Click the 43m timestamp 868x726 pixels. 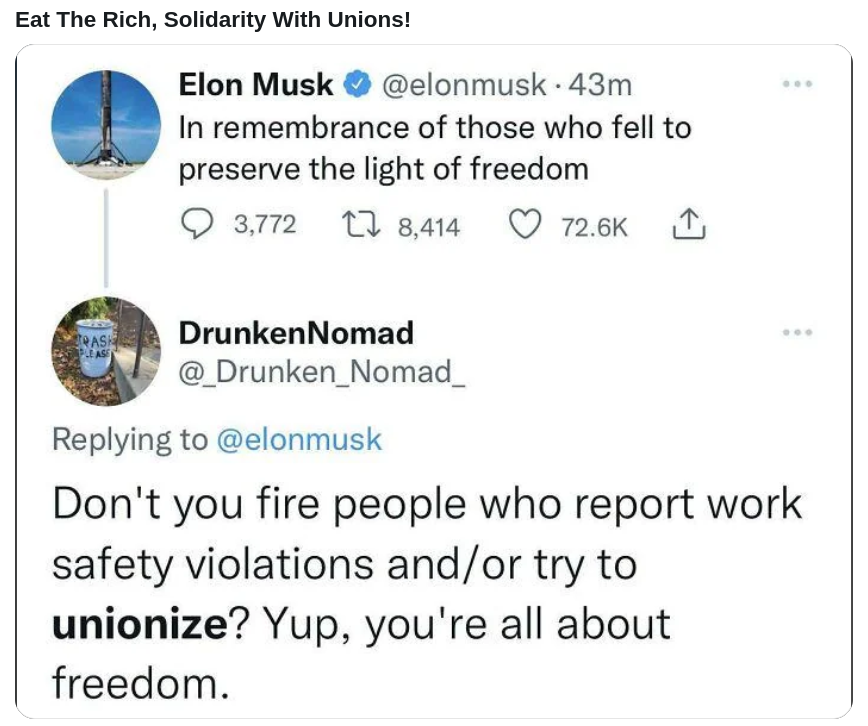point(600,85)
